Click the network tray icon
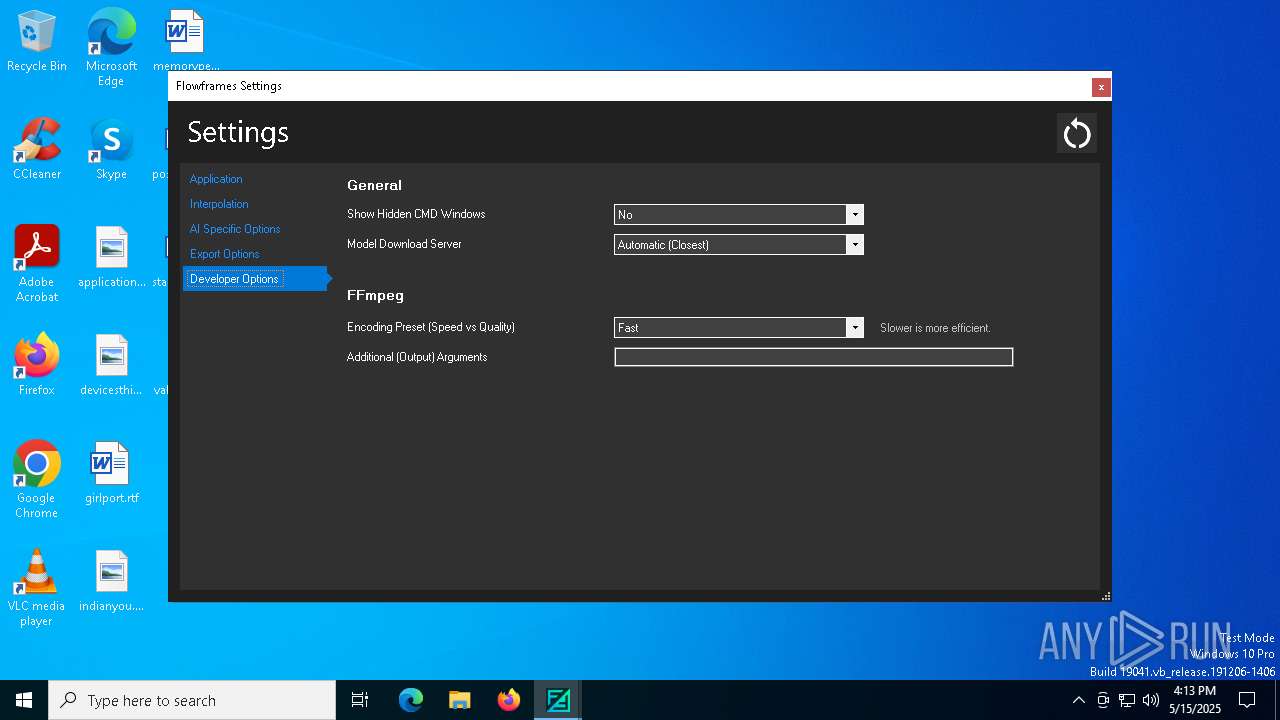This screenshot has height=720, width=1280. pos(1127,700)
